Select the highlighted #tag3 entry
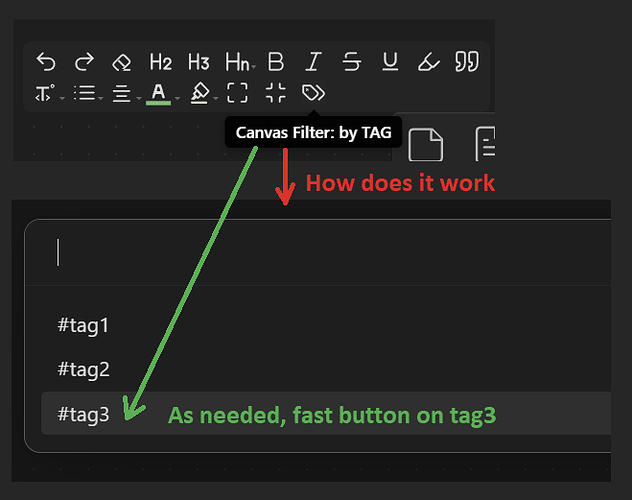This screenshot has width=632, height=500. pos(326,413)
